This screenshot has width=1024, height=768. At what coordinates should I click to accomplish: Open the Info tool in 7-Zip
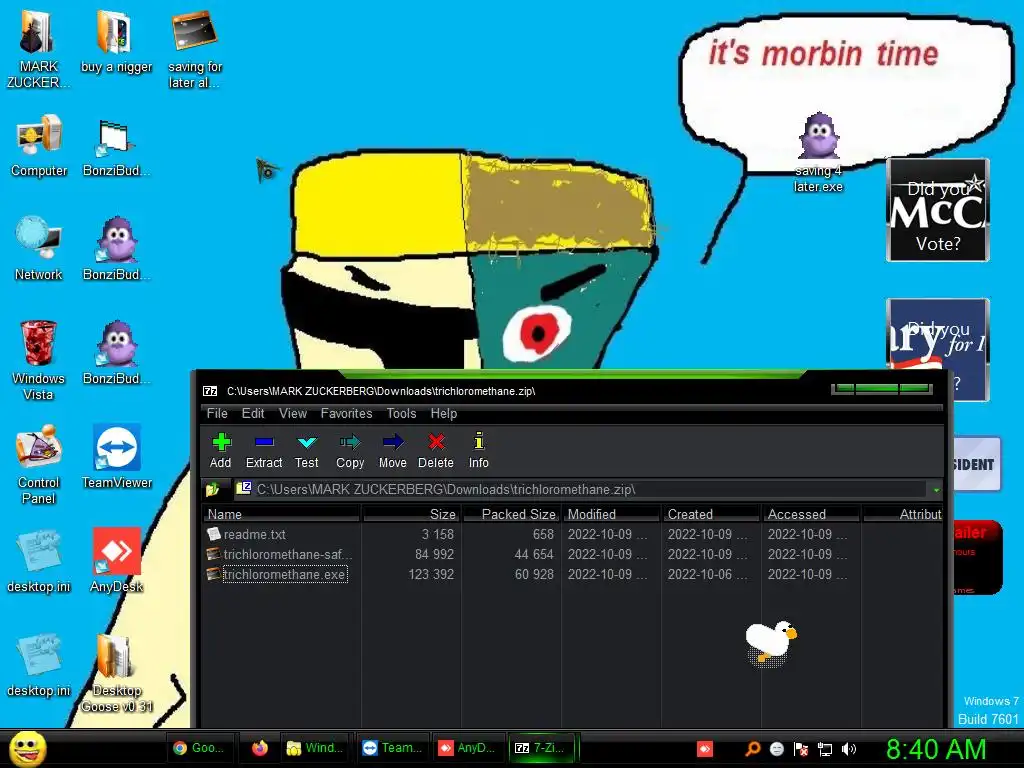coord(479,451)
